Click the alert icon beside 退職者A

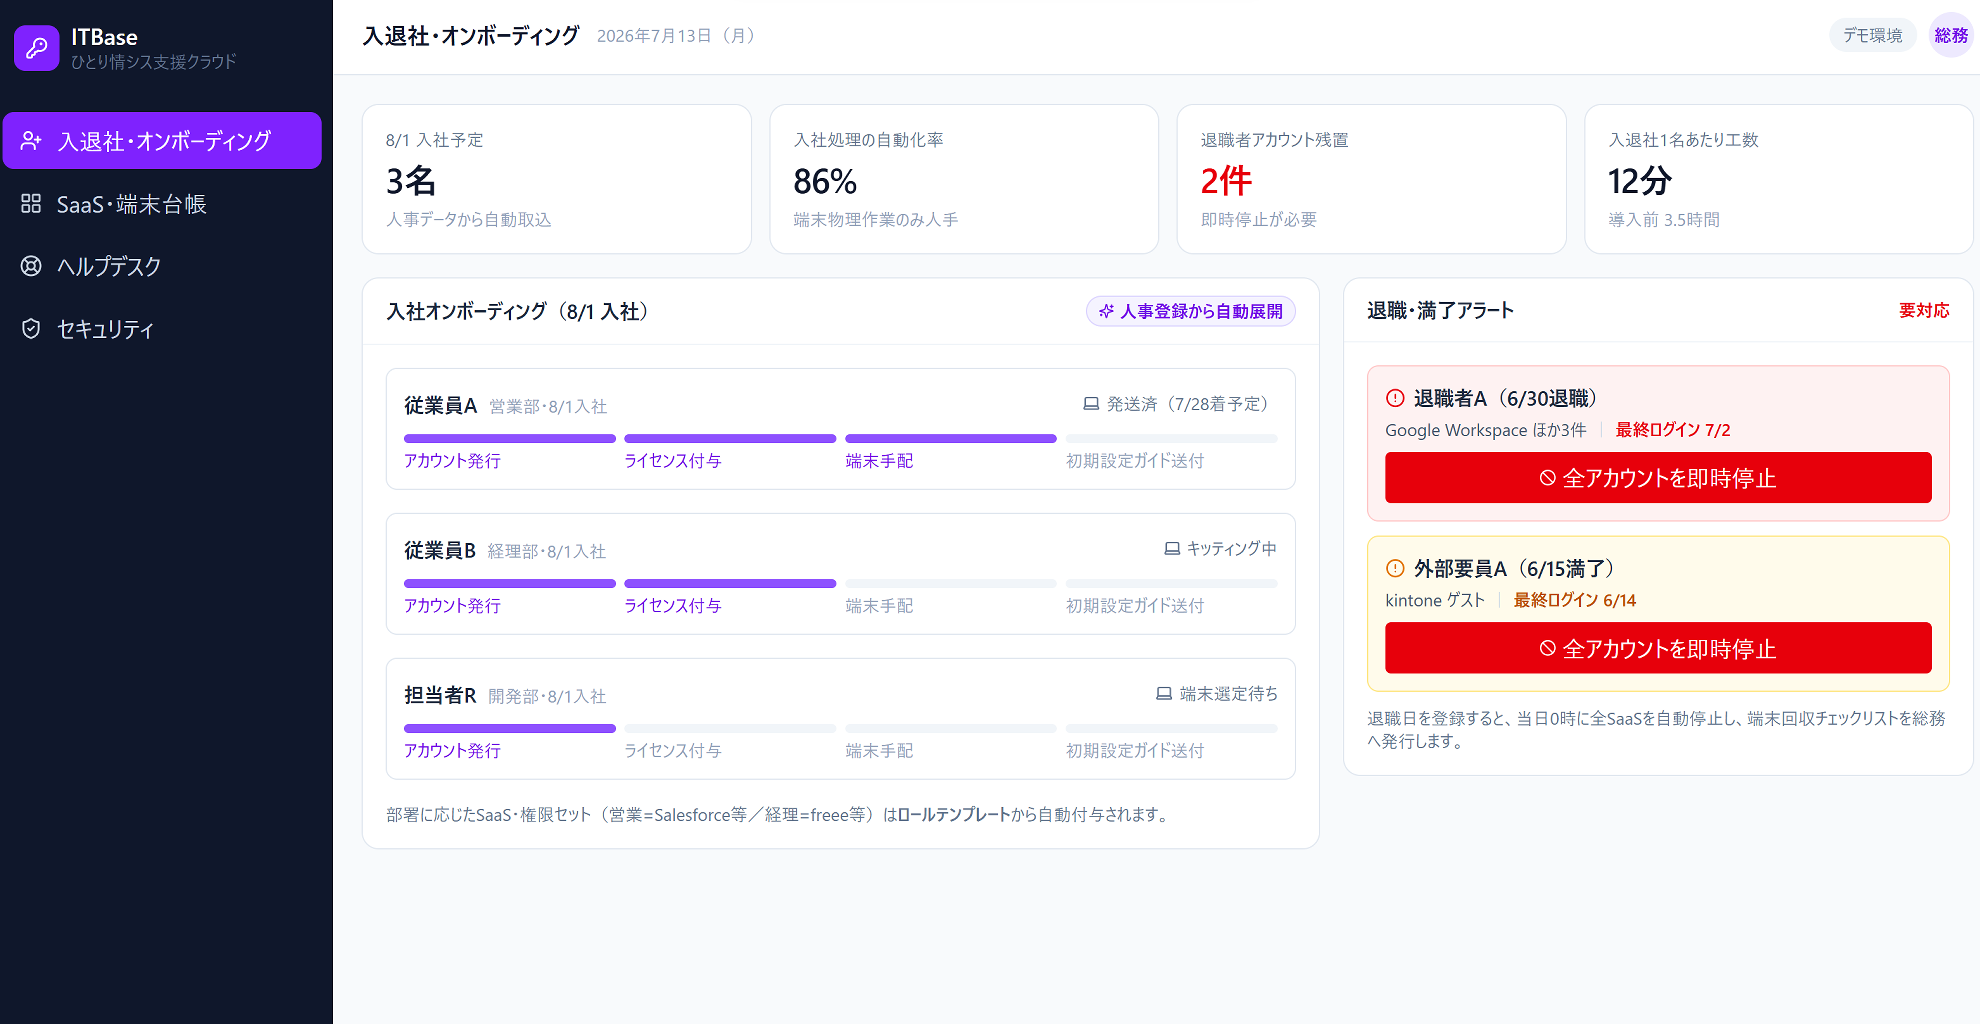[1395, 398]
